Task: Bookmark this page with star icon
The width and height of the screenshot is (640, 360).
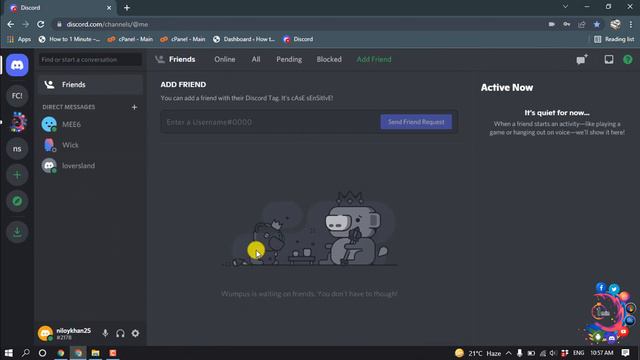Action: 597,24
